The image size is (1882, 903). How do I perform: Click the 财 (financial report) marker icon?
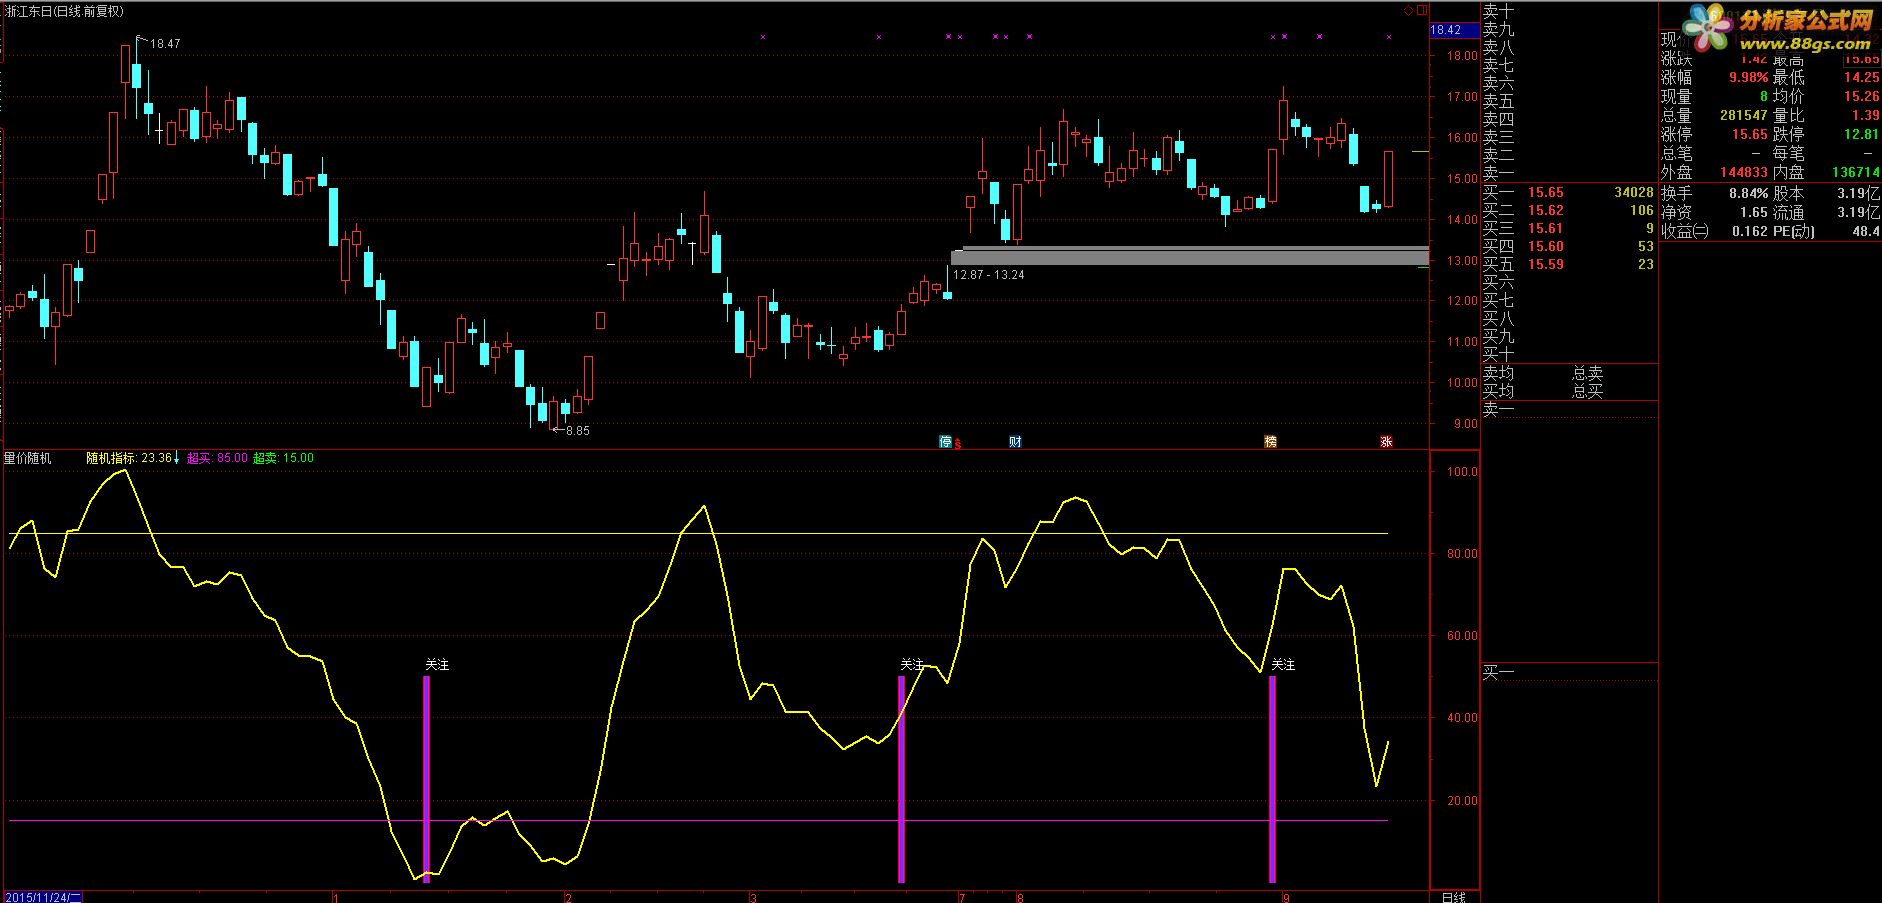pos(1015,441)
